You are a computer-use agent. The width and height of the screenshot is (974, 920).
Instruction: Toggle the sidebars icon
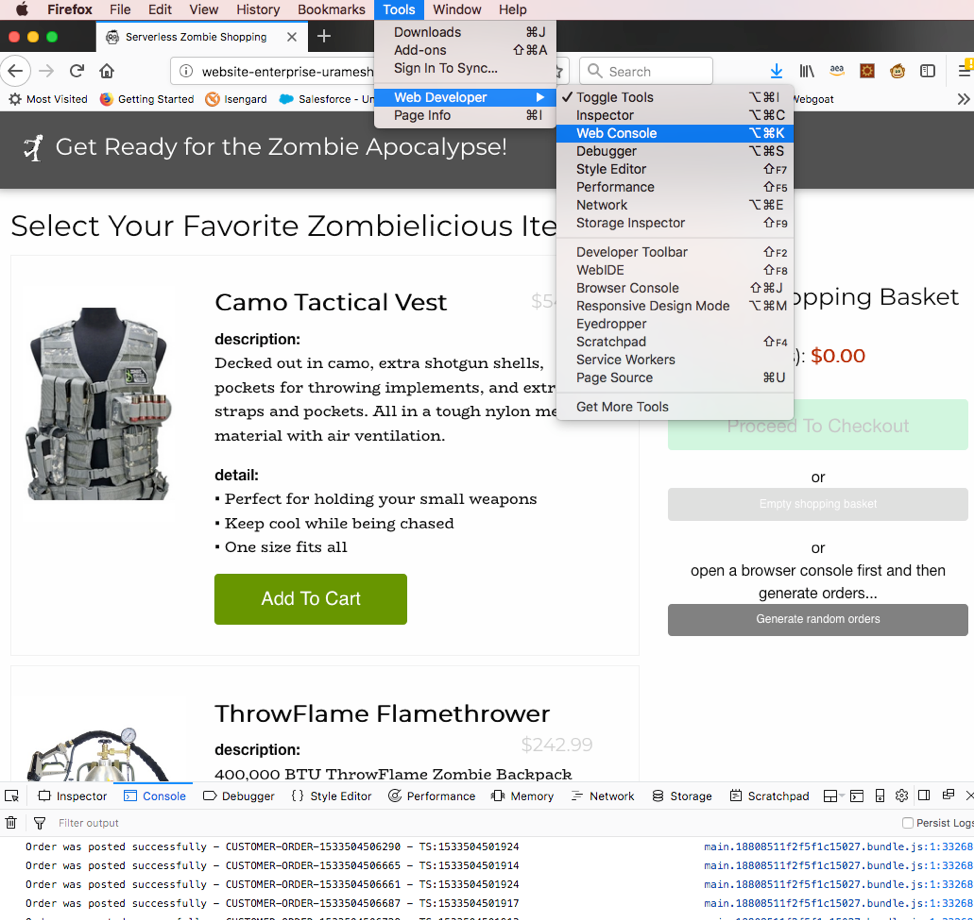927,71
